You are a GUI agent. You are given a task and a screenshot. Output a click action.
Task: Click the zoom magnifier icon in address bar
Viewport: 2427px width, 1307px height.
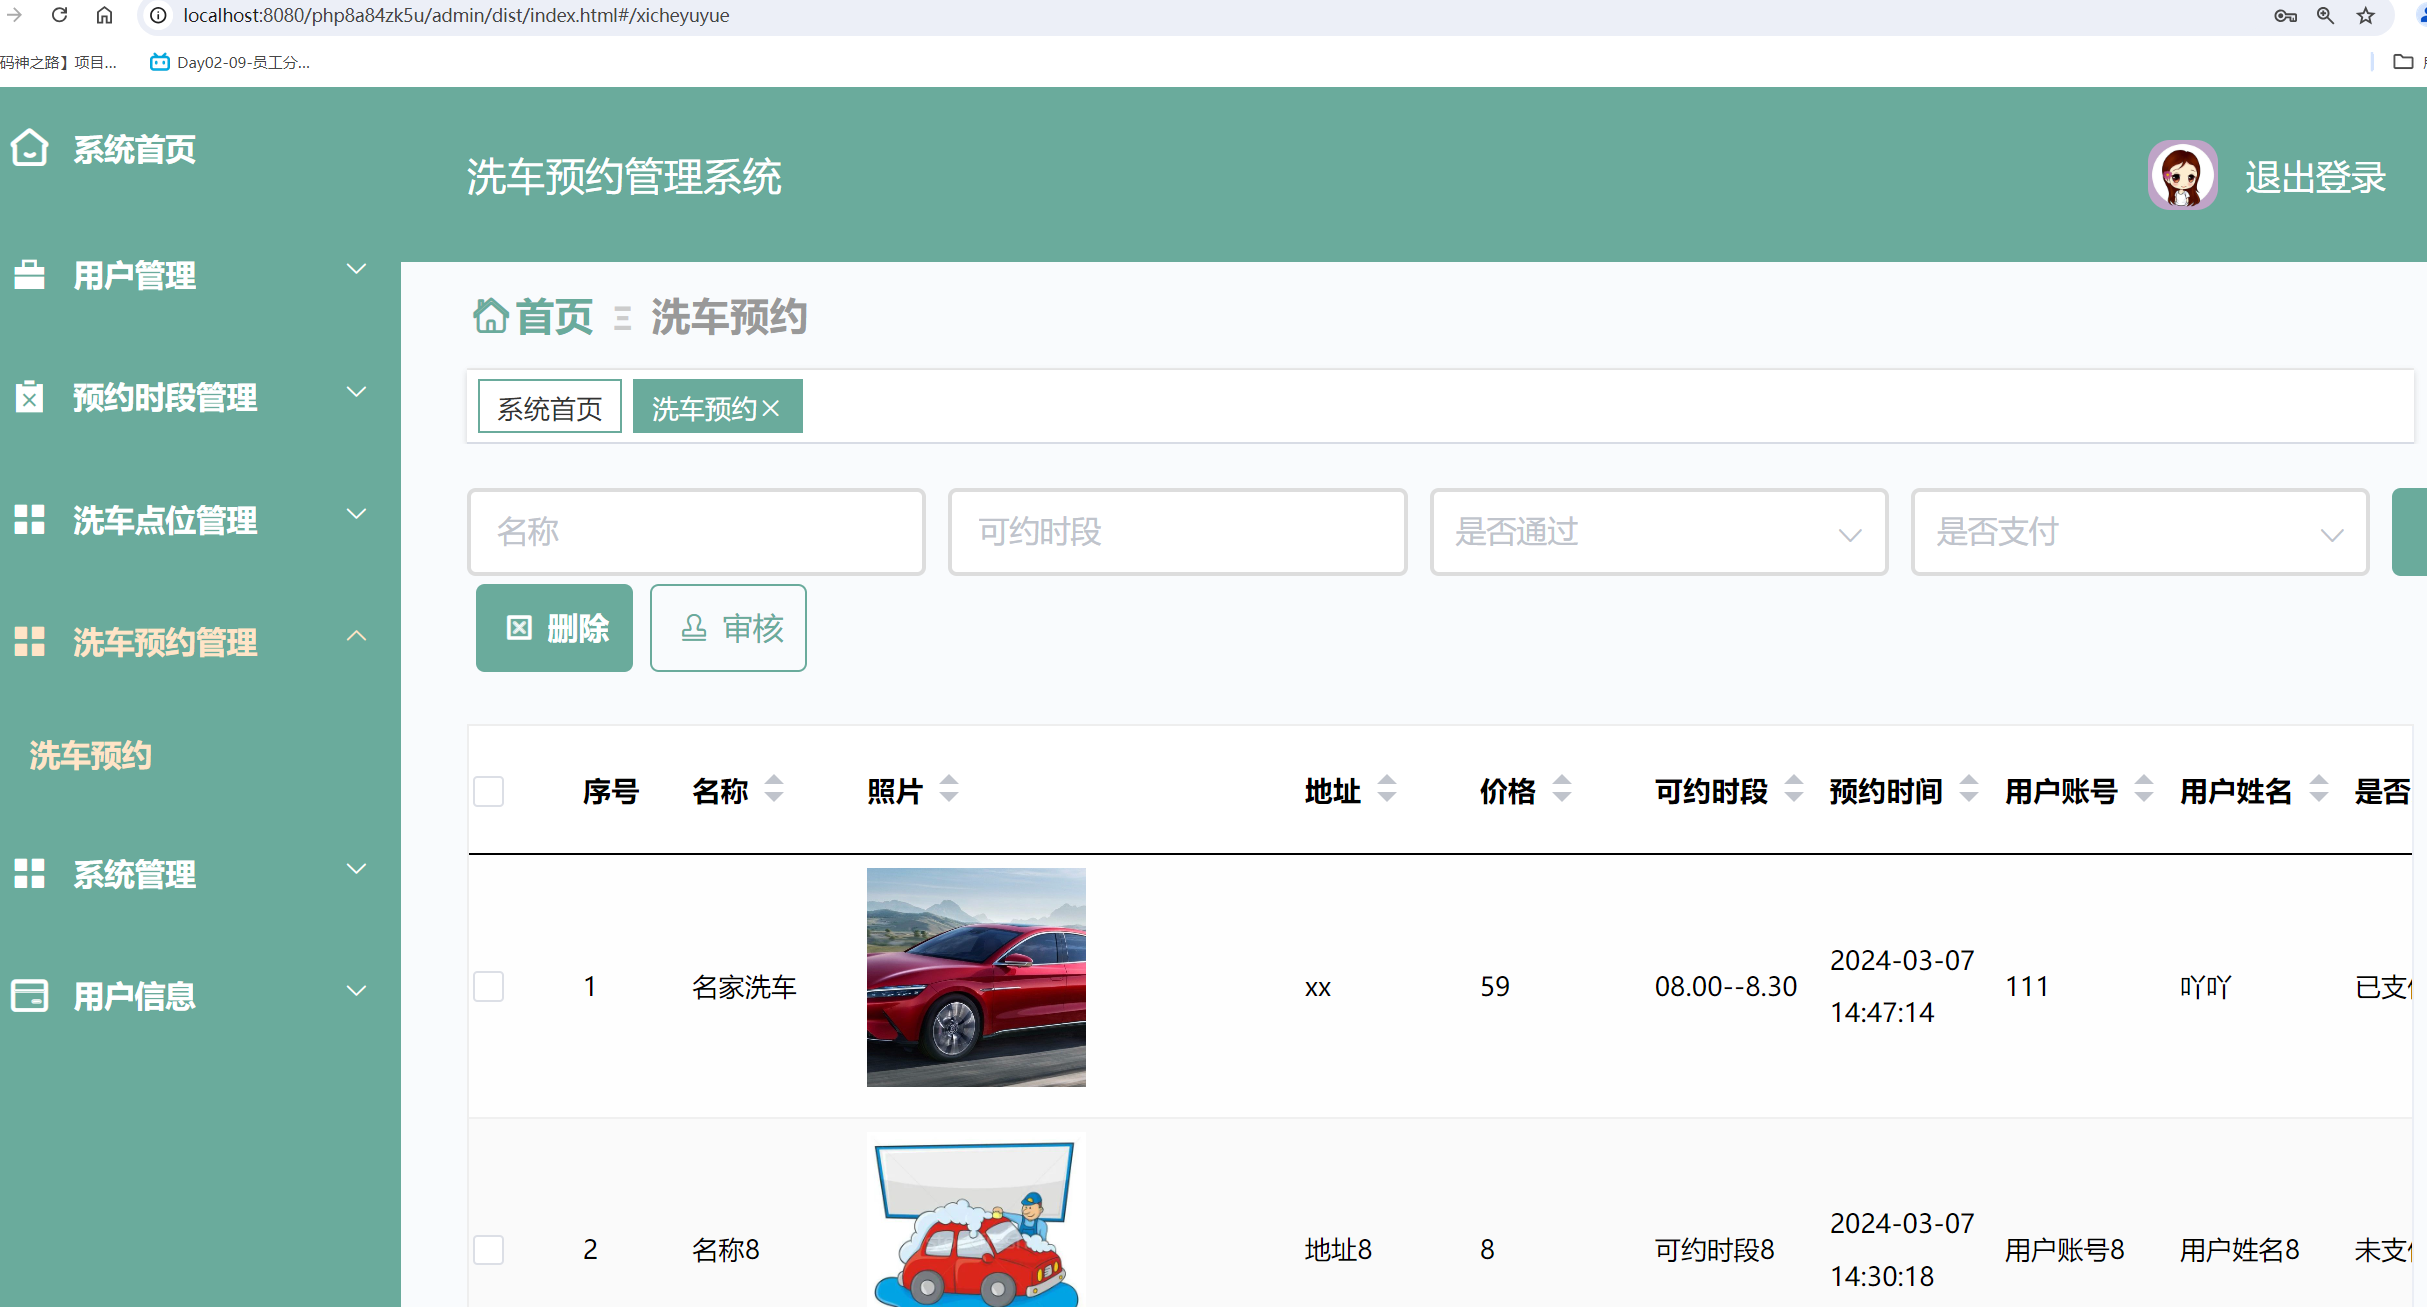[2325, 15]
